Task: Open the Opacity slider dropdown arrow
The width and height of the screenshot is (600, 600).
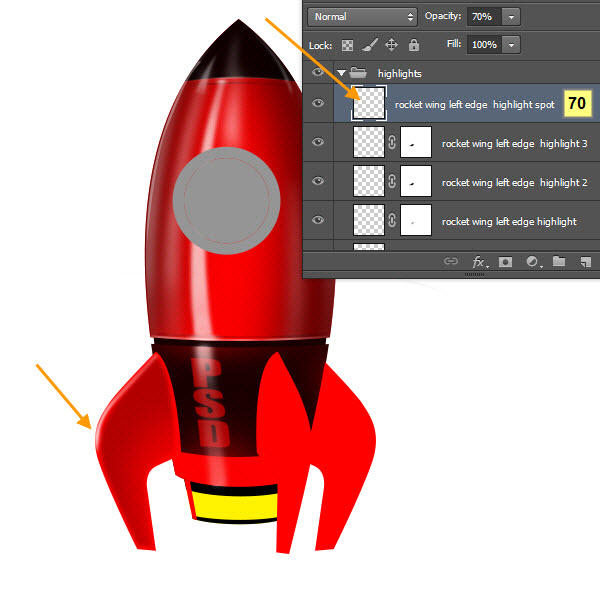Action: click(512, 17)
